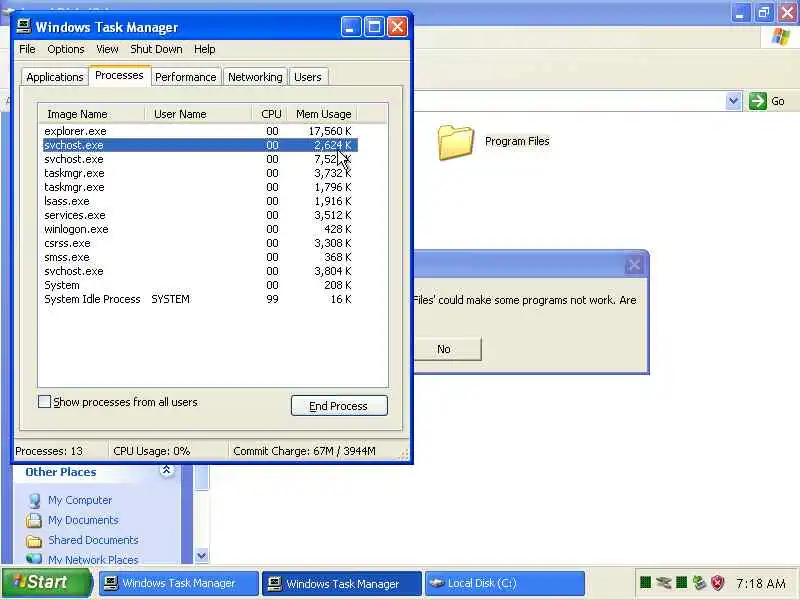
Task: Click the My Documents icon in sidebar
Action: click(34, 520)
